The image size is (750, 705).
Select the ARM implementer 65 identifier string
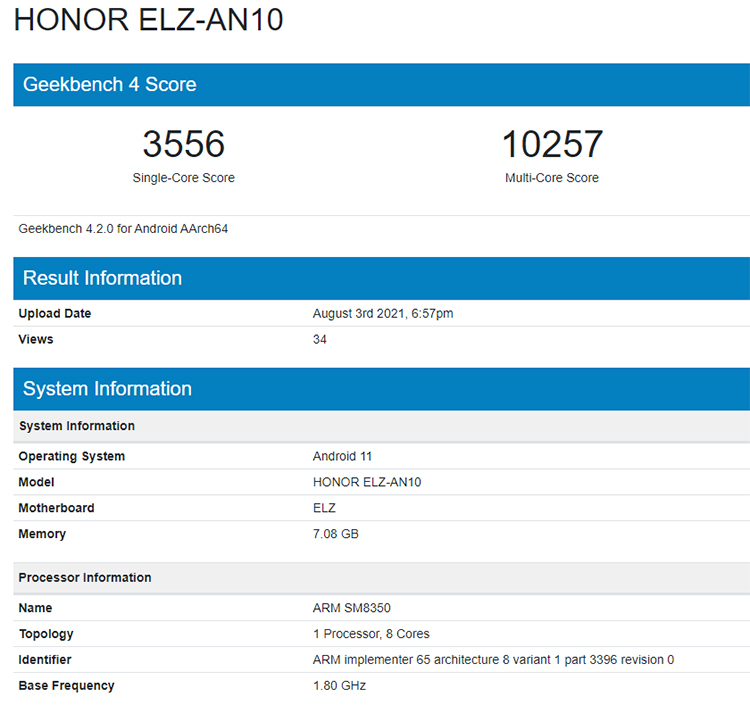pos(494,660)
